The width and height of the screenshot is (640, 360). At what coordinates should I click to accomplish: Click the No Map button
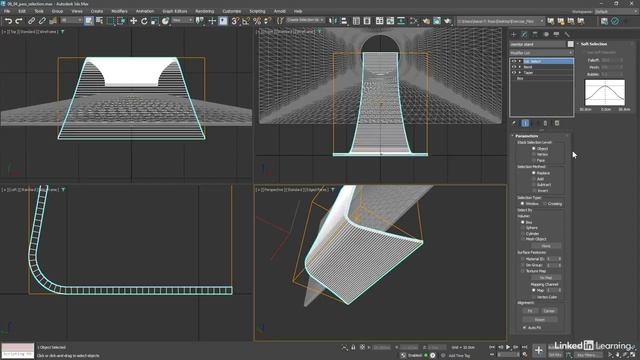pos(546,278)
